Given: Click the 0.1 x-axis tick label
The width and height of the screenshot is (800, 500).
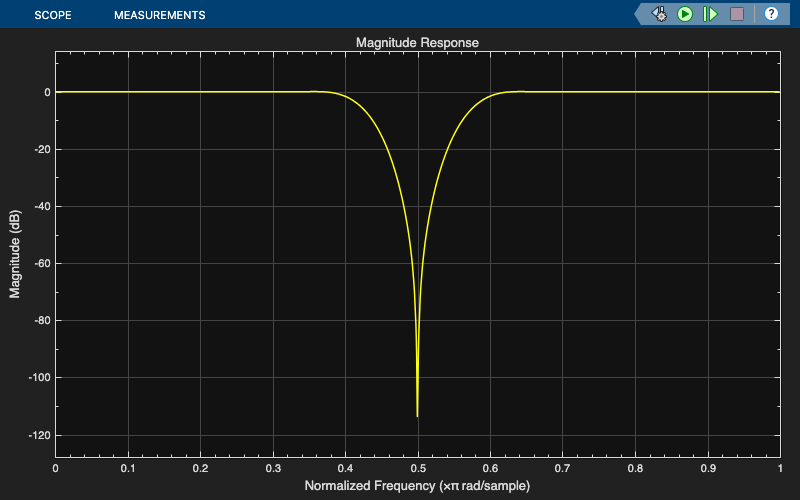Looking at the screenshot, I should [x=128, y=468].
